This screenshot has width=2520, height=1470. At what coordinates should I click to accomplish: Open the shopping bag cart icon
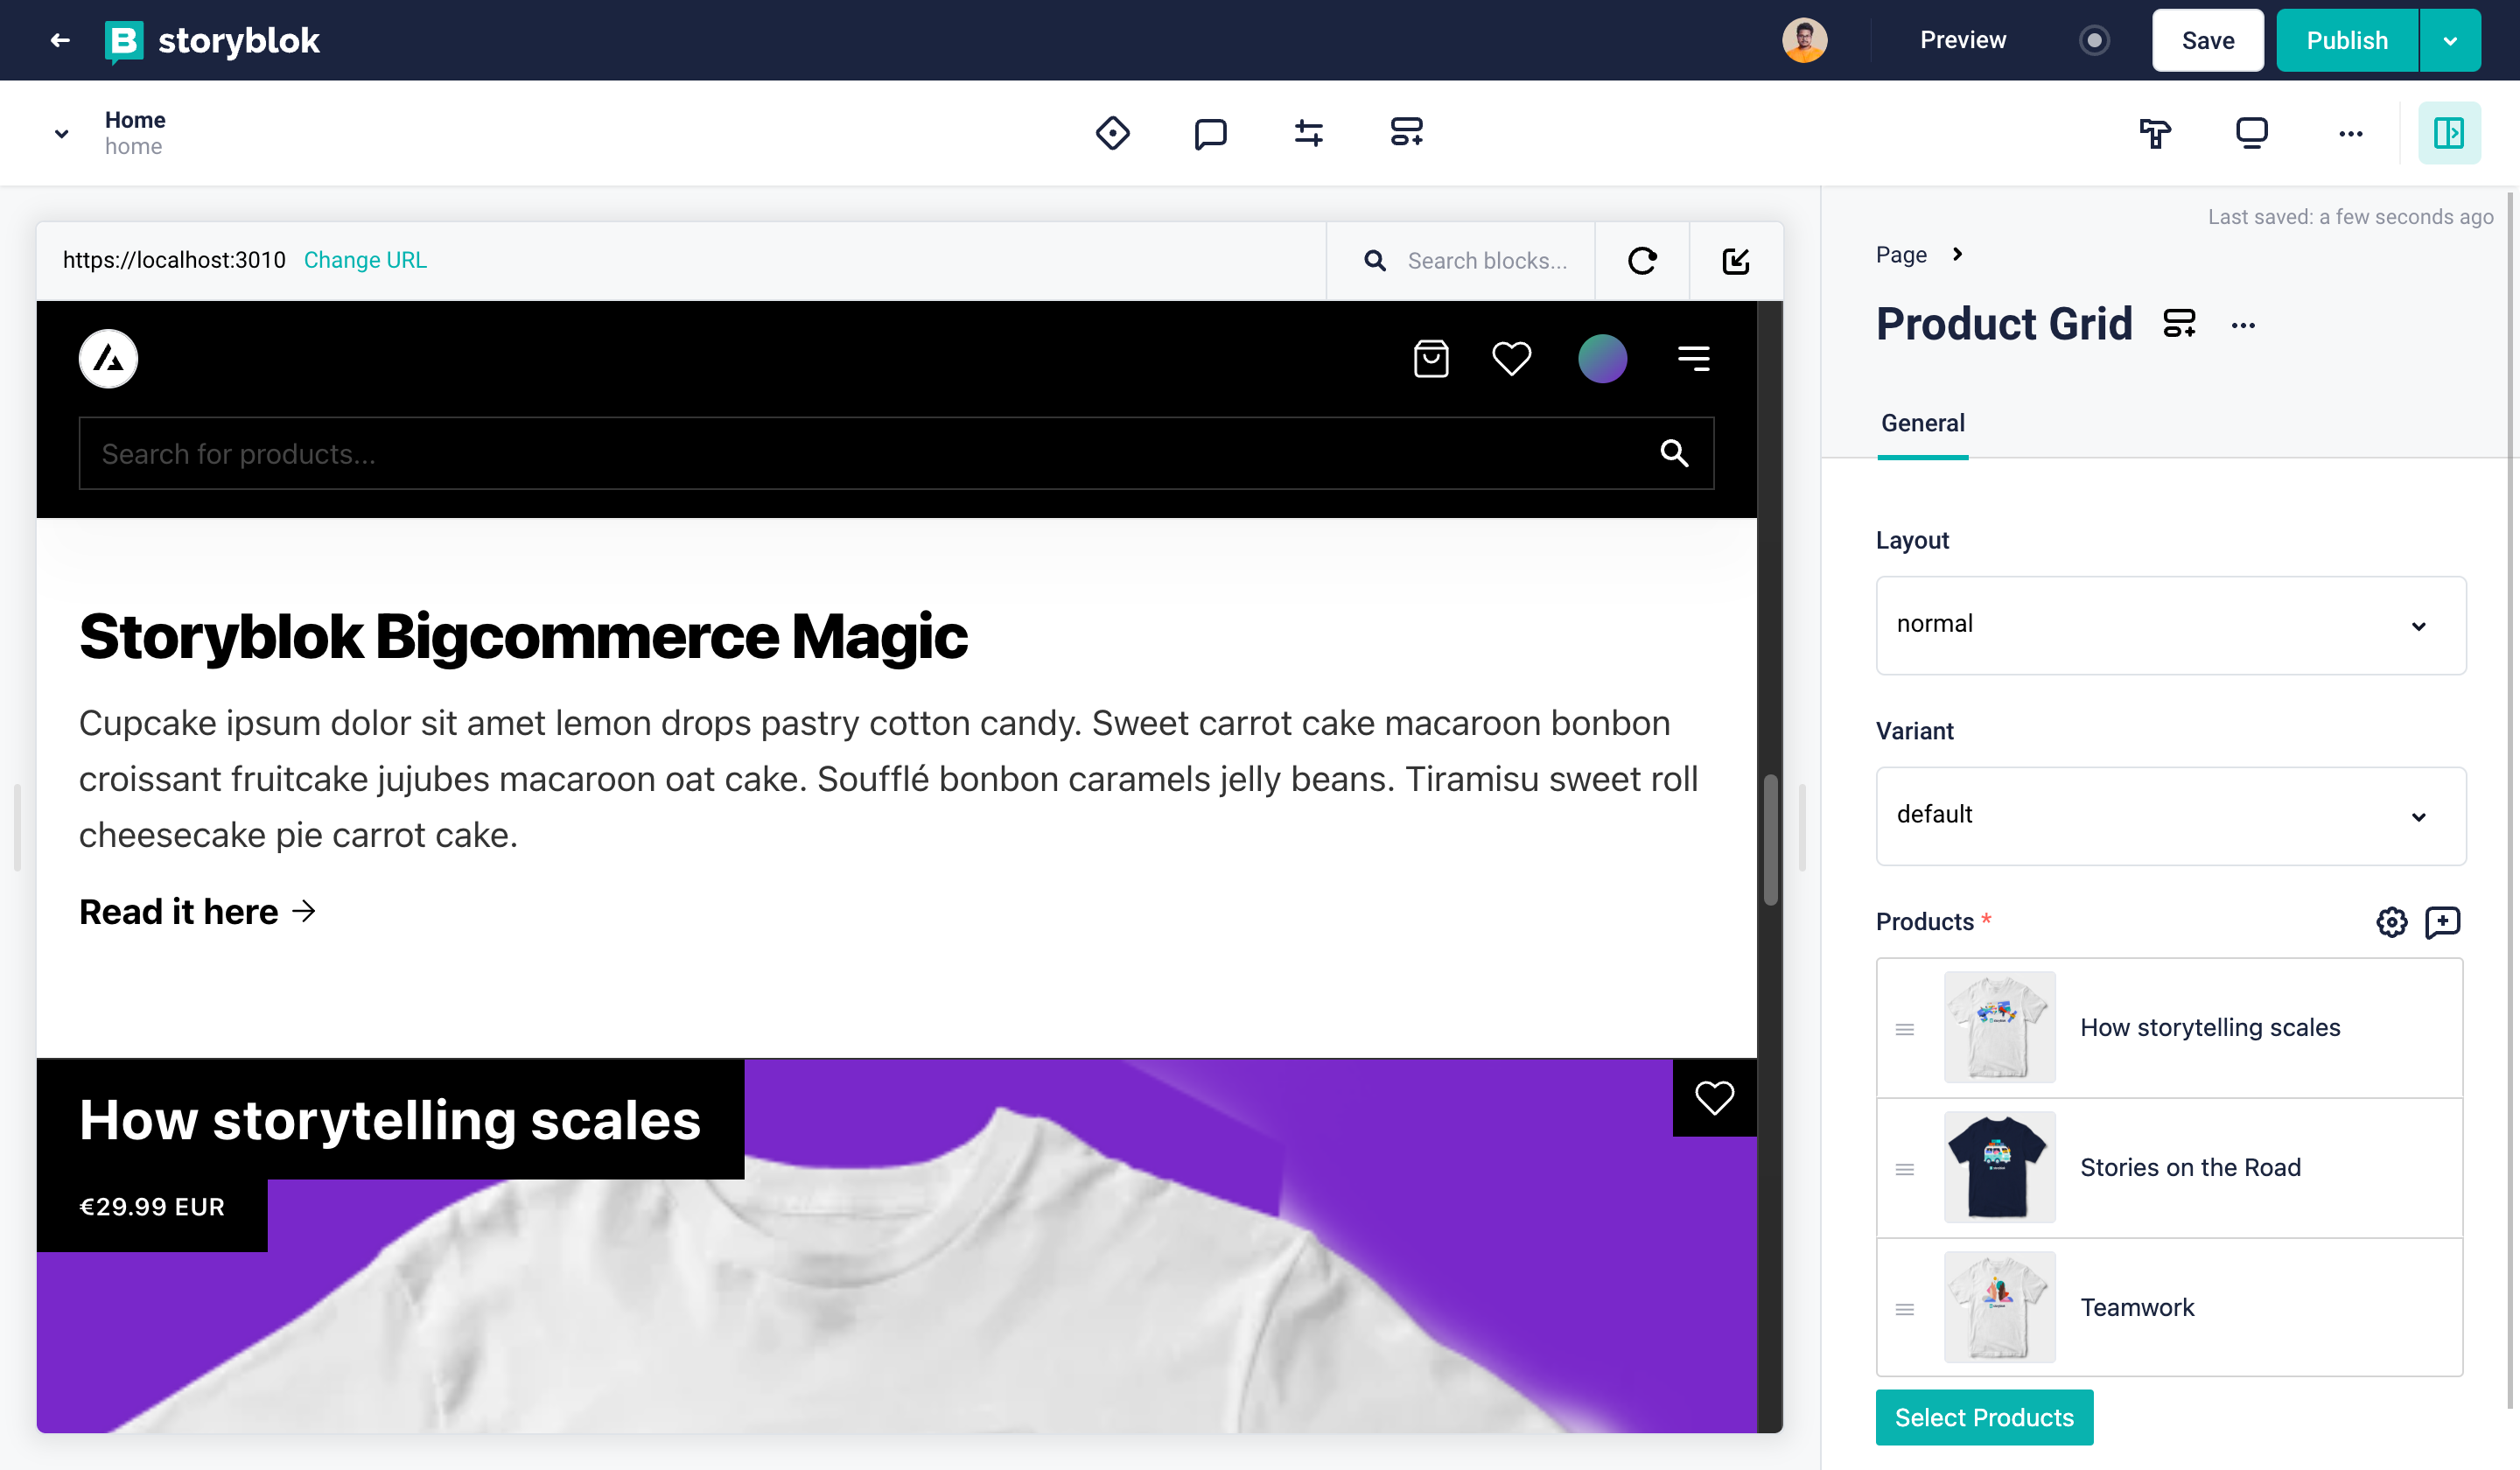[1431, 358]
